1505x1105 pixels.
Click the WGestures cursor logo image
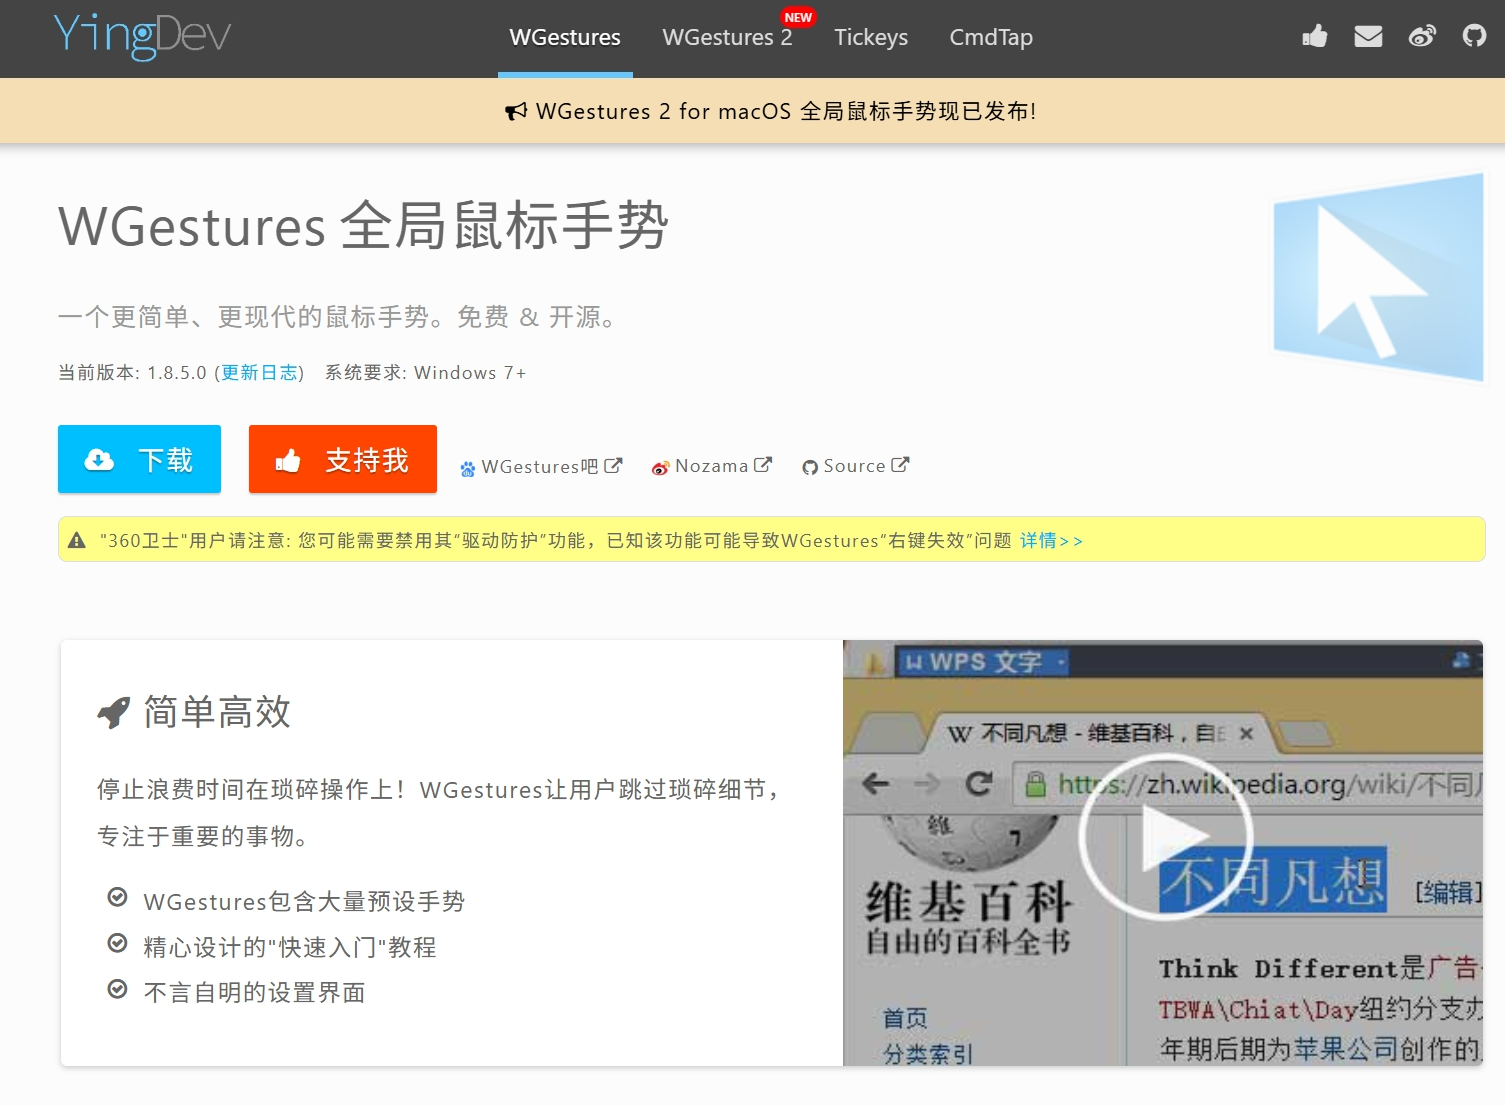(x=1379, y=277)
